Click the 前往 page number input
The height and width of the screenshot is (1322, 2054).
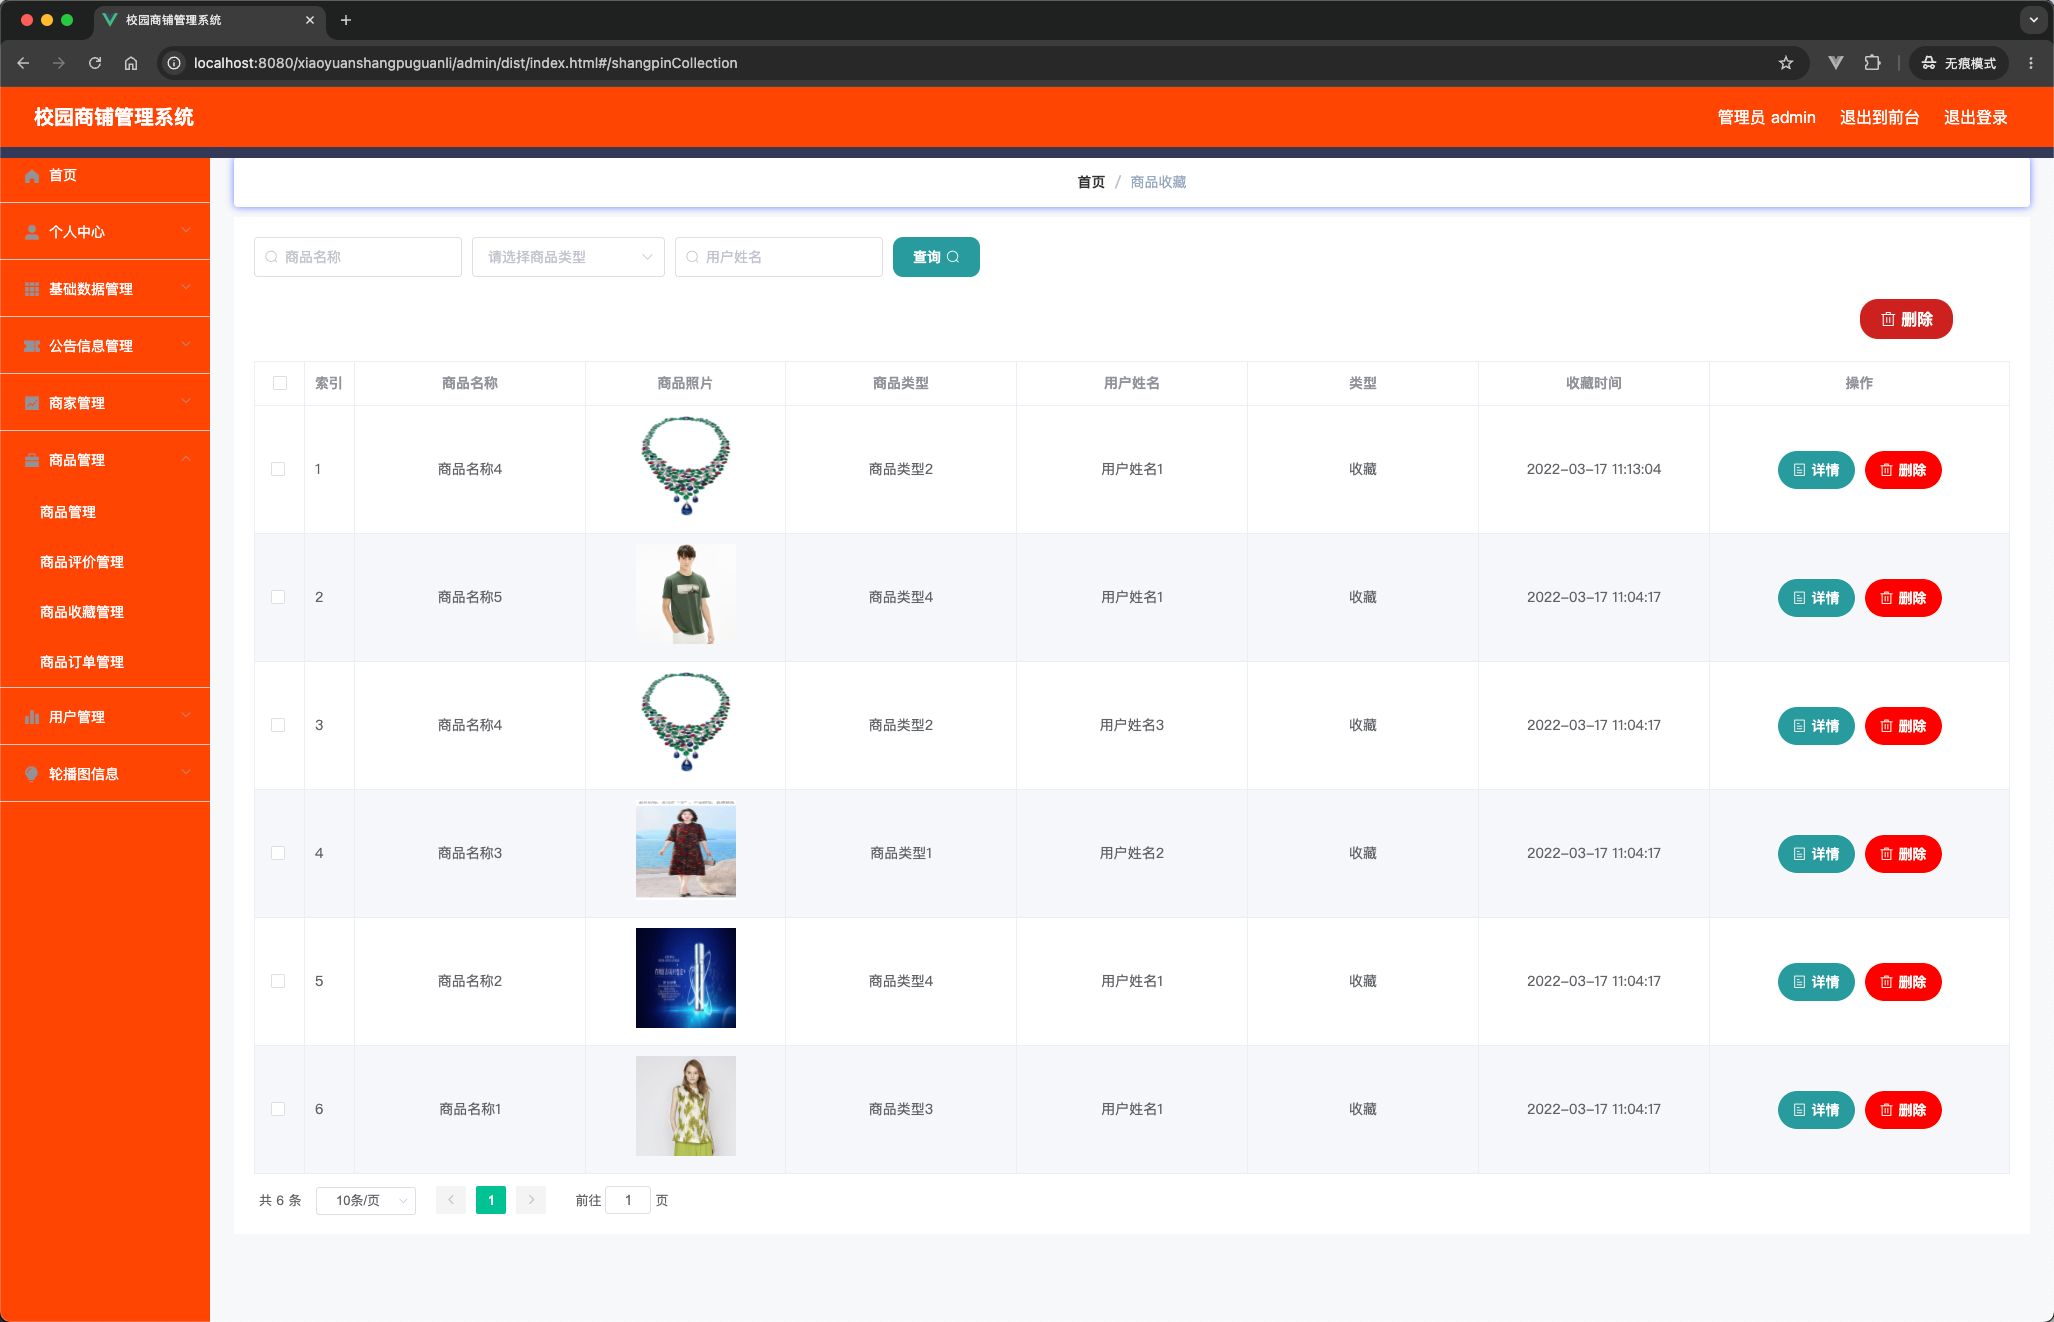[x=628, y=1200]
